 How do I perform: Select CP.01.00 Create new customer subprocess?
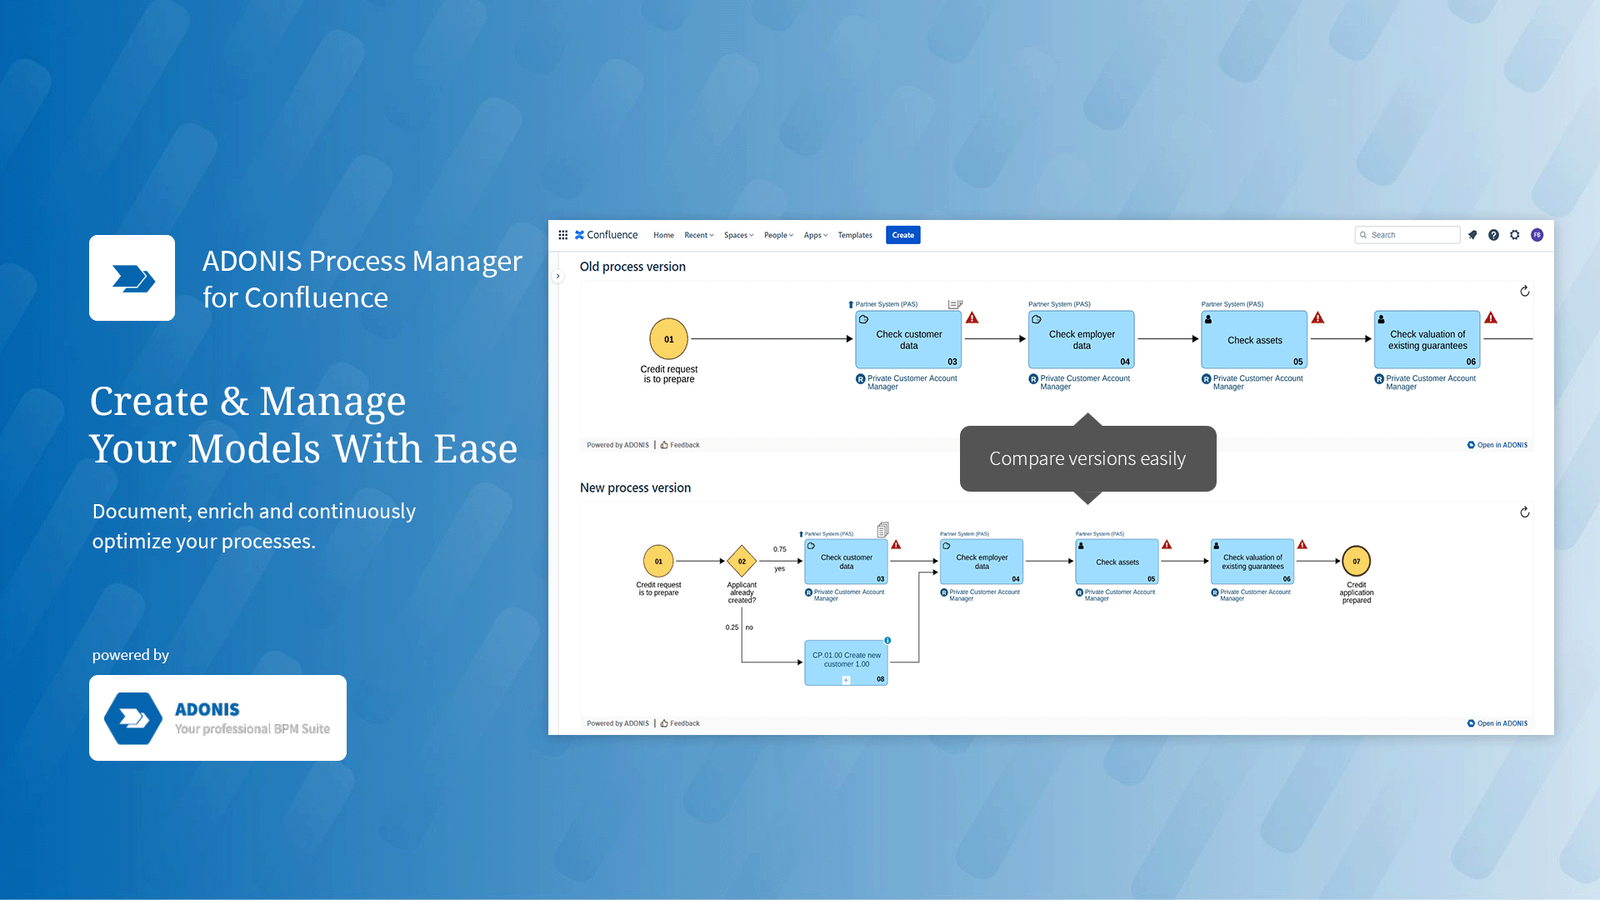[846, 662]
